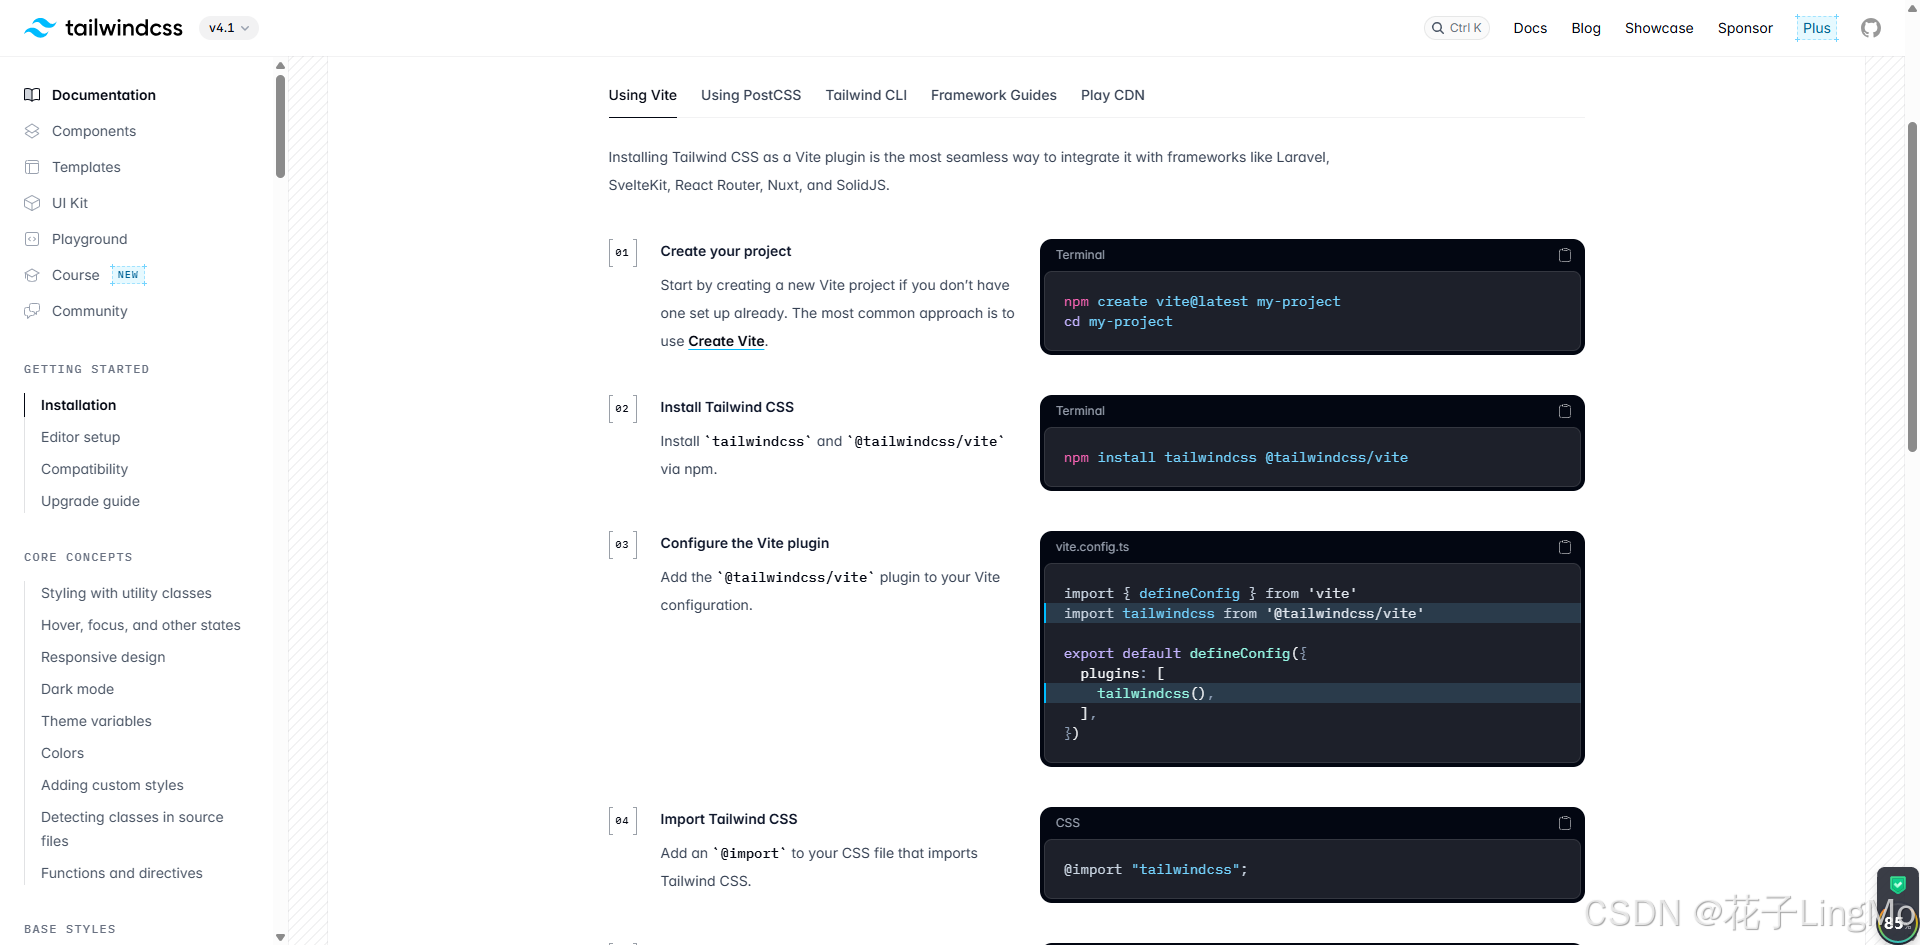The image size is (1920, 945).
Task: Open Course in the sidebar
Action: (x=76, y=275)
